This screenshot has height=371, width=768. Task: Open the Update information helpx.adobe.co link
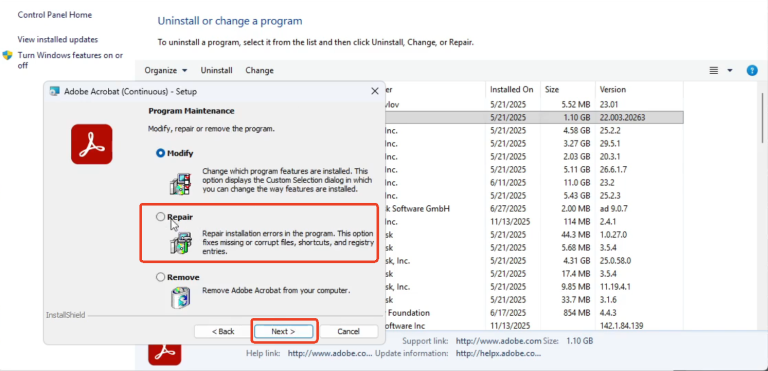(x=498, y=353)
